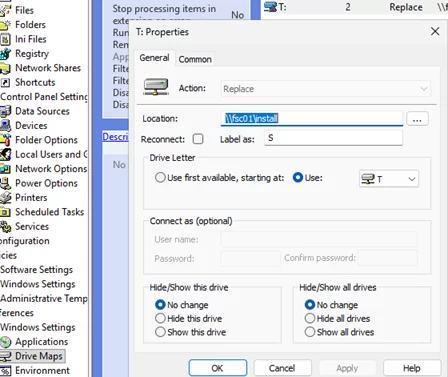Viewport: 448px width, 377px height.
Task: Close the T: Properties dialog
Action: tap(435, 31)
